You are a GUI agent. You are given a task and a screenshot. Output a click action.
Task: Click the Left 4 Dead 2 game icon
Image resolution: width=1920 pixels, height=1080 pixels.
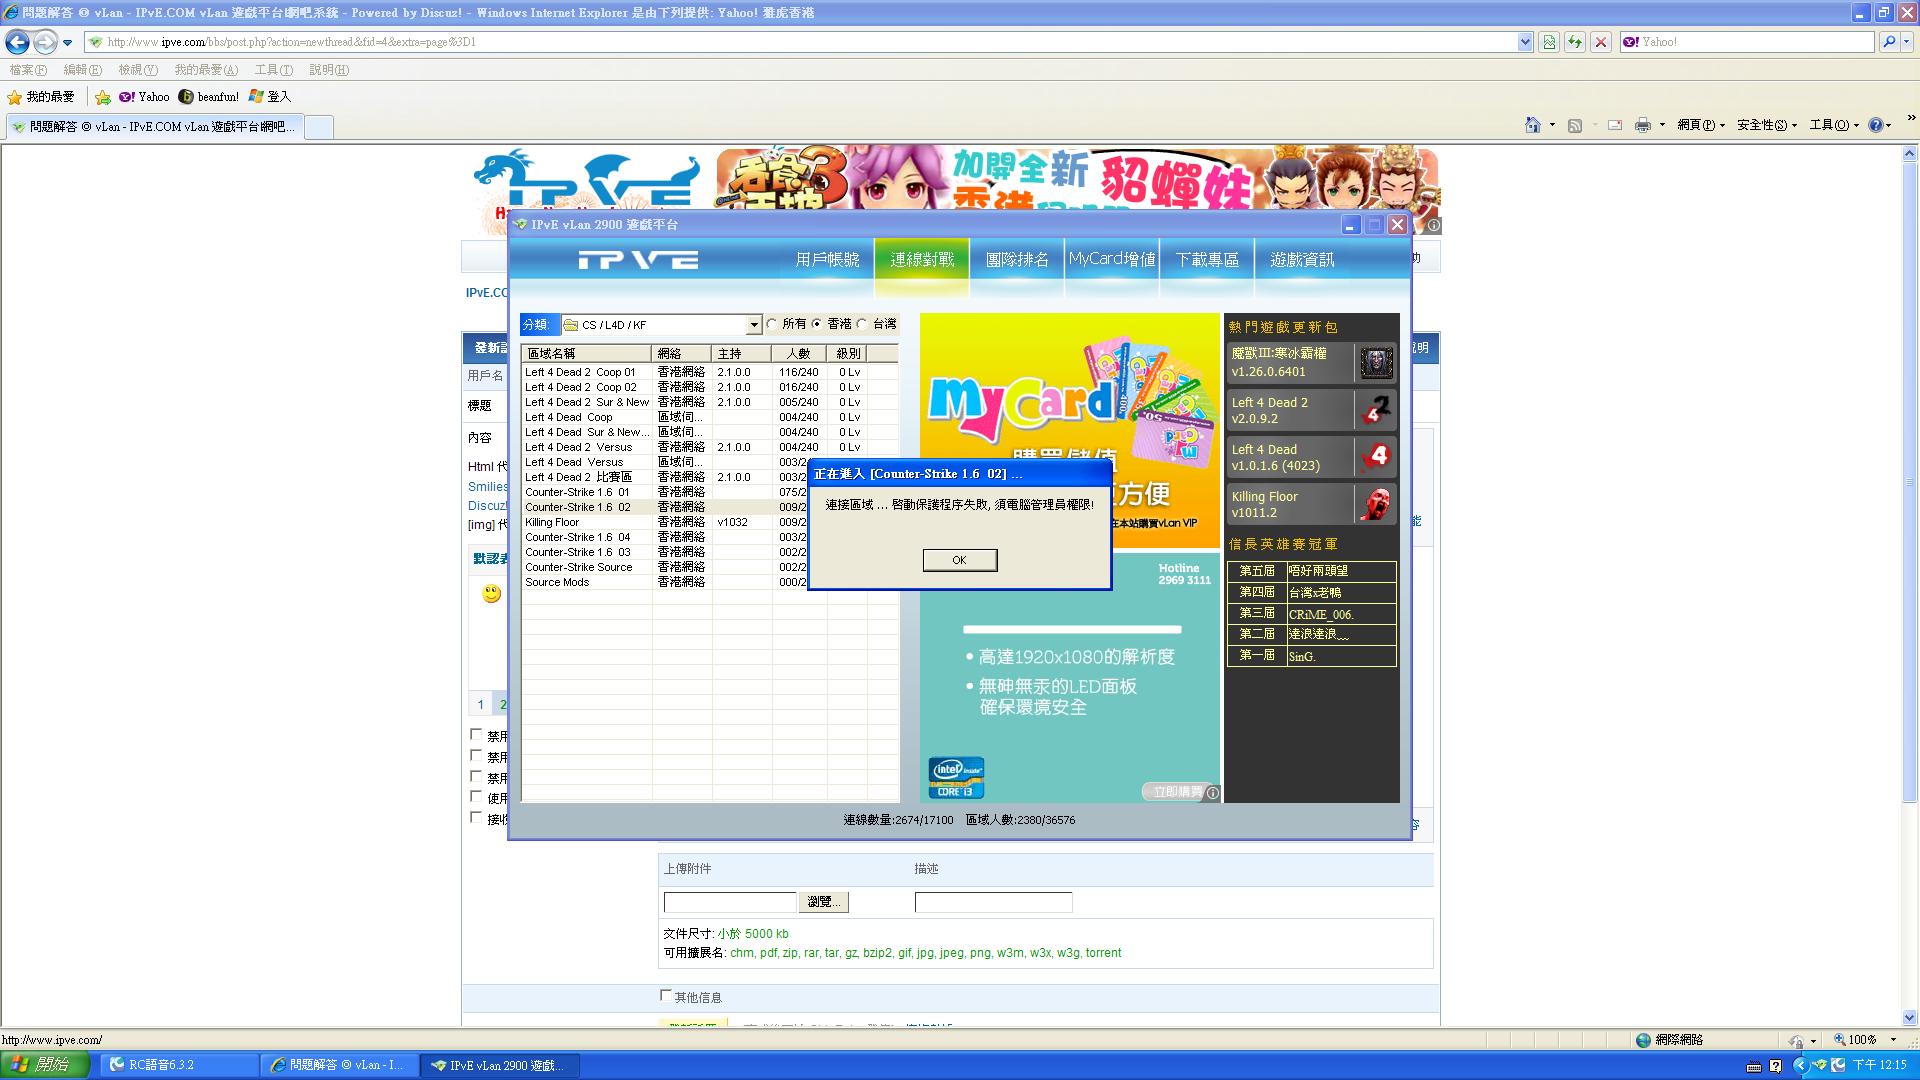[1376, 410]
